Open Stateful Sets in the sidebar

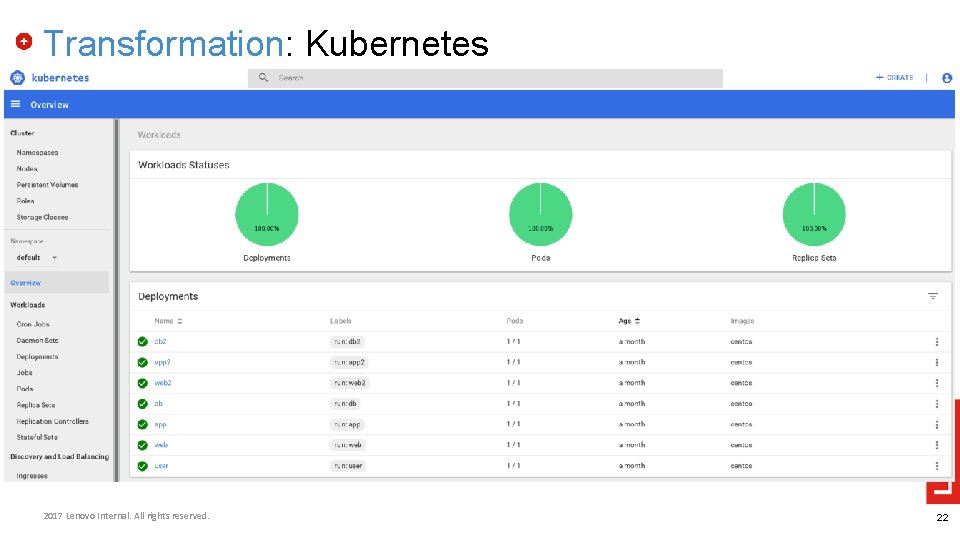[37, 437]
